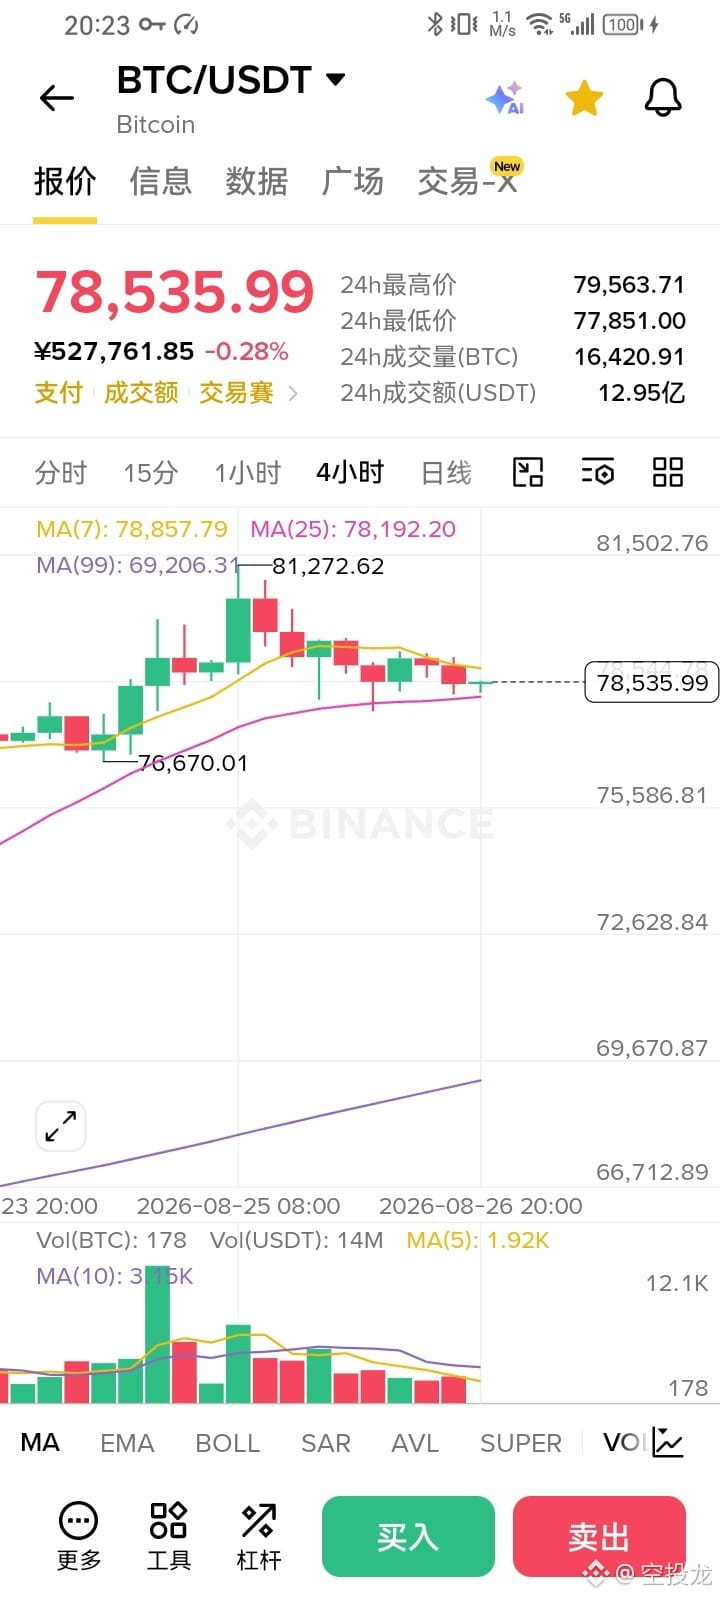720x1600 pixels.
Task: Select the EMA indicator
Action: coord(127,1443)
